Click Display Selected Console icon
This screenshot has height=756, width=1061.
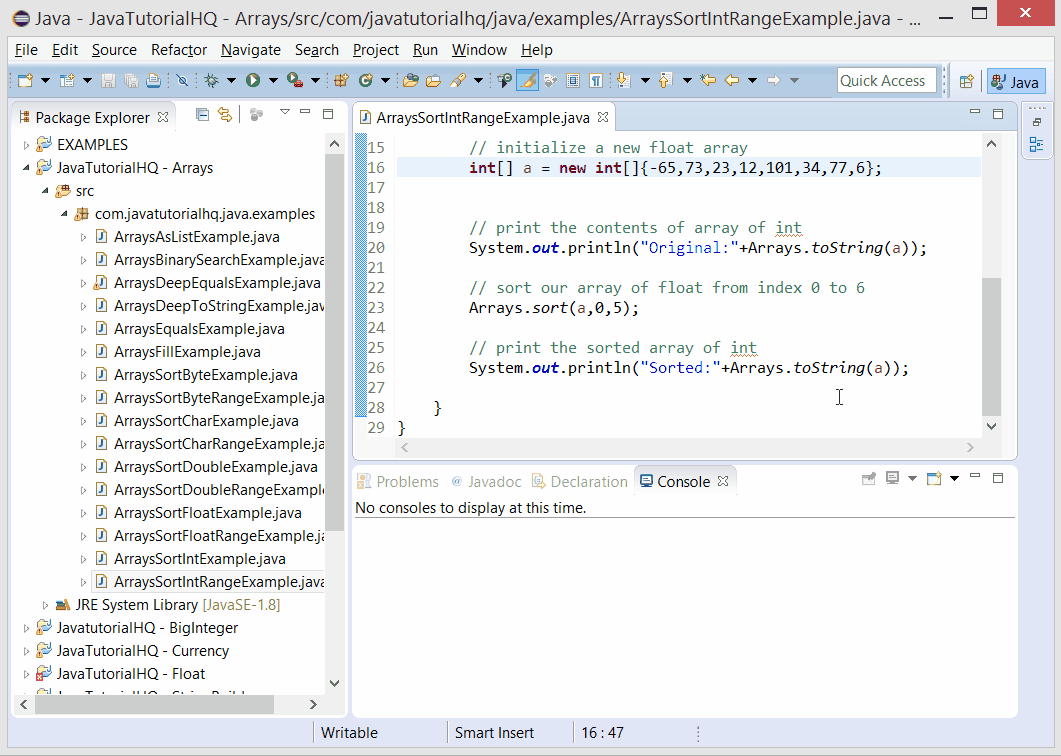pyautogui.click(x=893, y=479)
